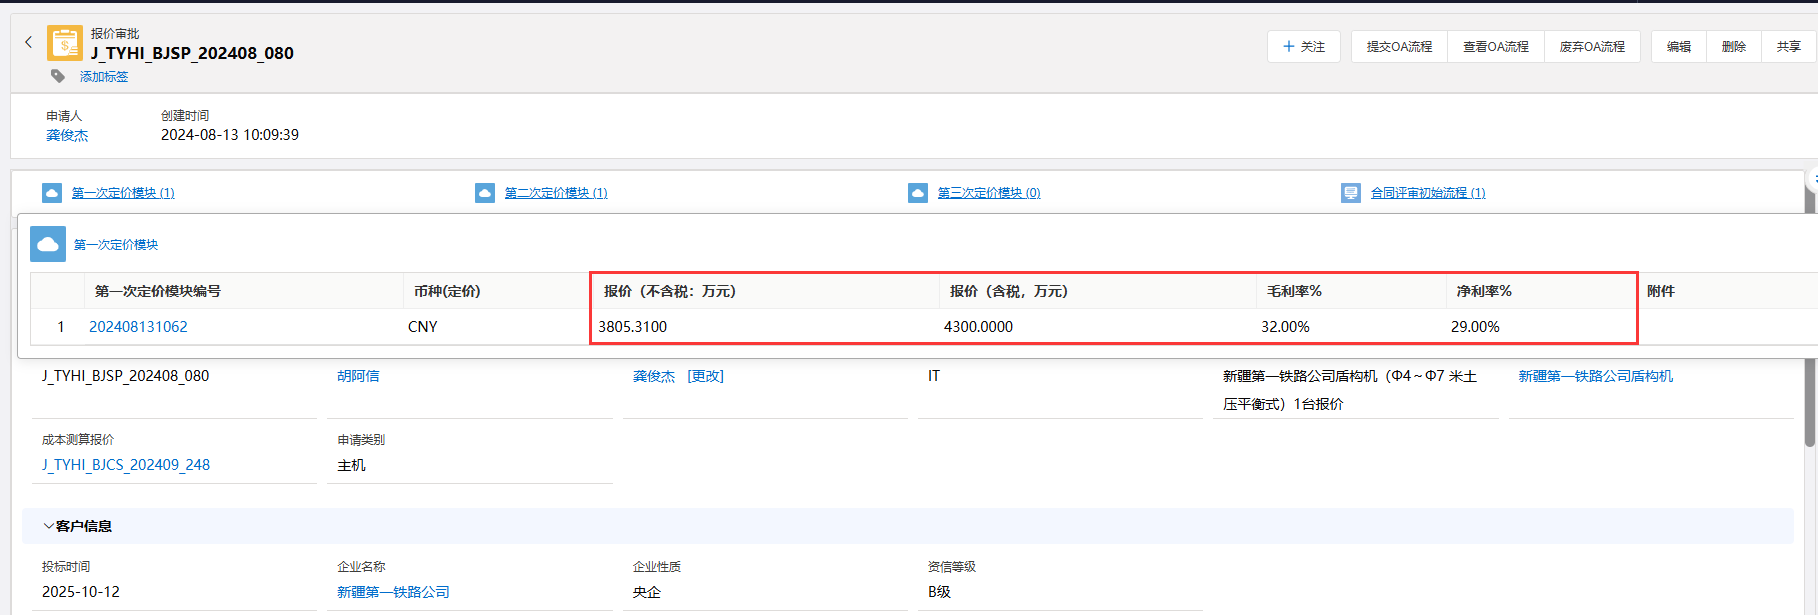The height and width of the screenshot is (615, 1818).
Task: Click the 第三次定价模块 cloud icon
Action: [x=918, y=193]
